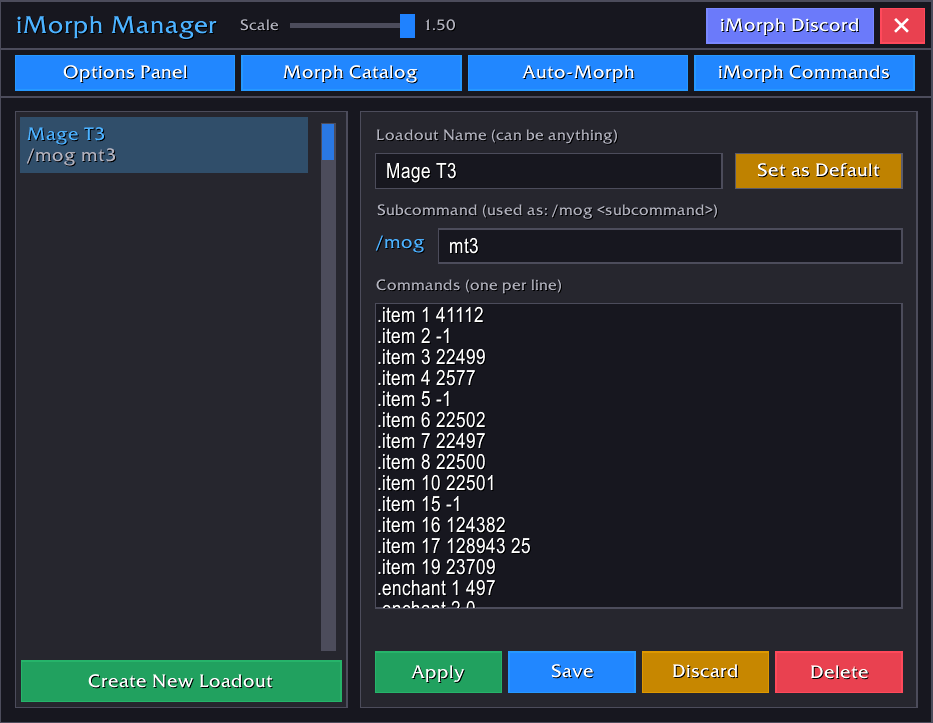Click the line '.item 15 -1'
This screenshot has width=933, height=723.
point(419,504)
